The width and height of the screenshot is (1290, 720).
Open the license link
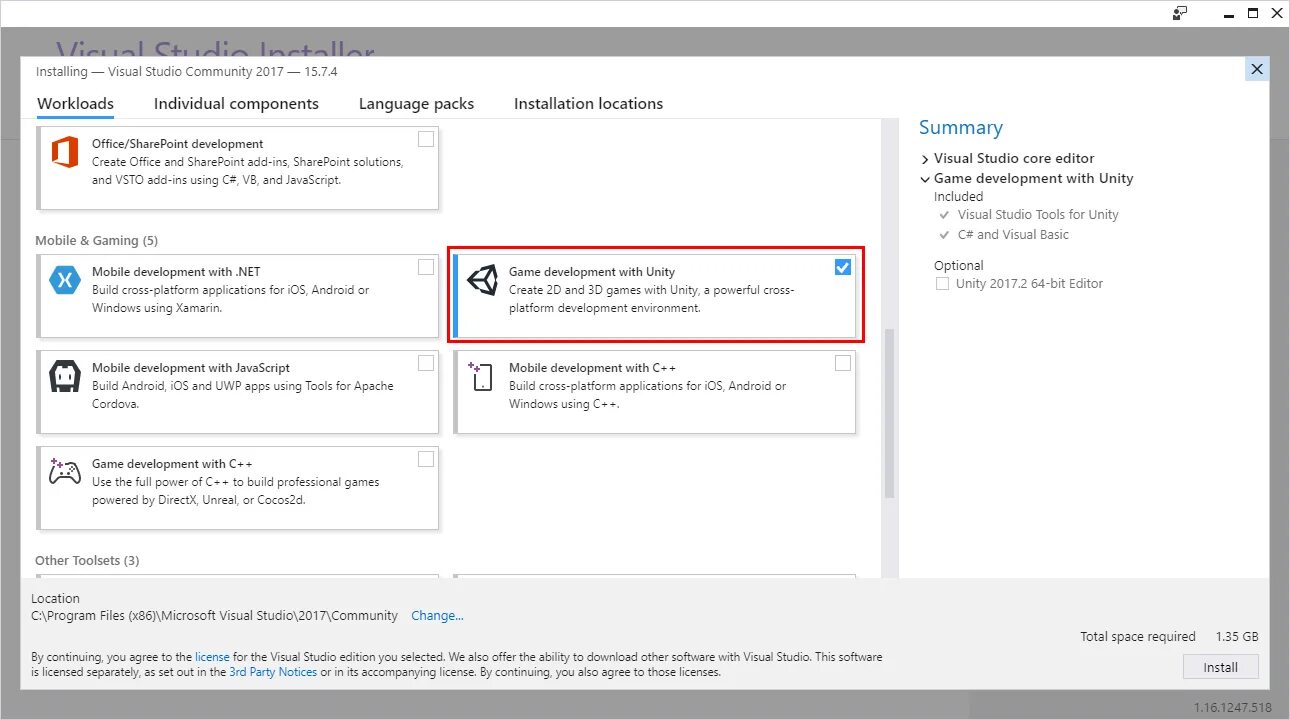click(x=212, y=657)
